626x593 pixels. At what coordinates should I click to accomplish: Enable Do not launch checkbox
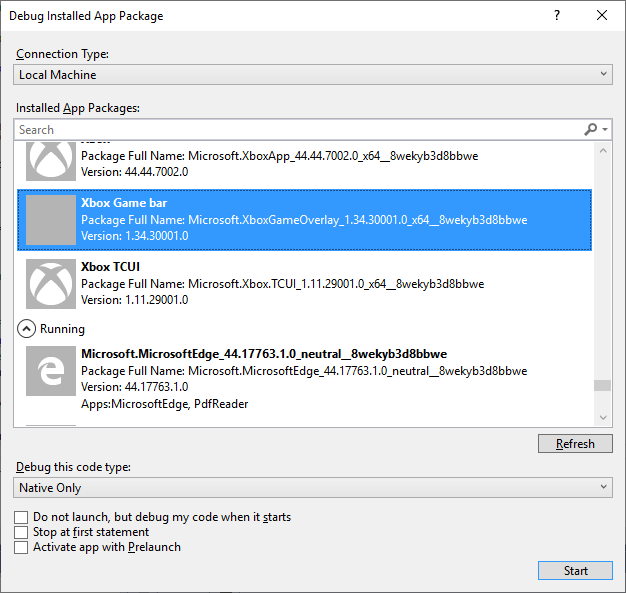22,517
